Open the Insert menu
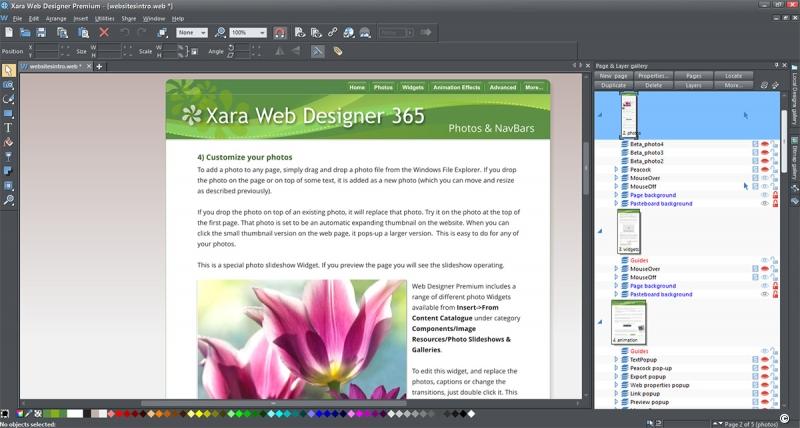This screenshot has height=428, width=800. [x=81, y=18]
